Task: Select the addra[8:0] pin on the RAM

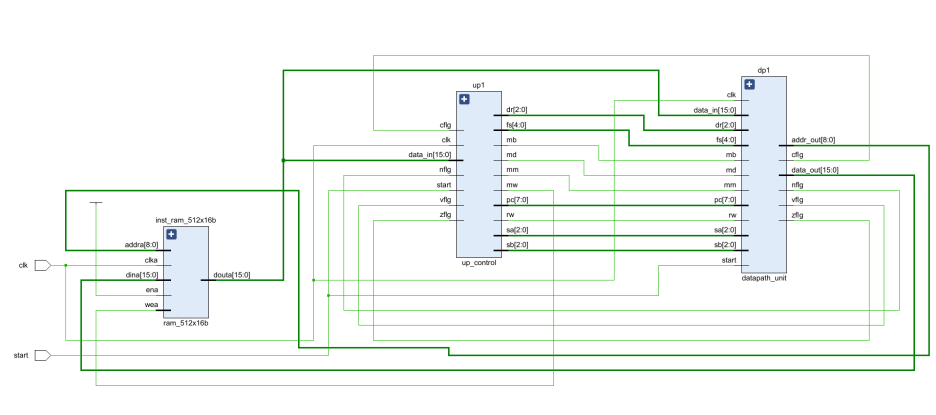Action: (141, 245)
